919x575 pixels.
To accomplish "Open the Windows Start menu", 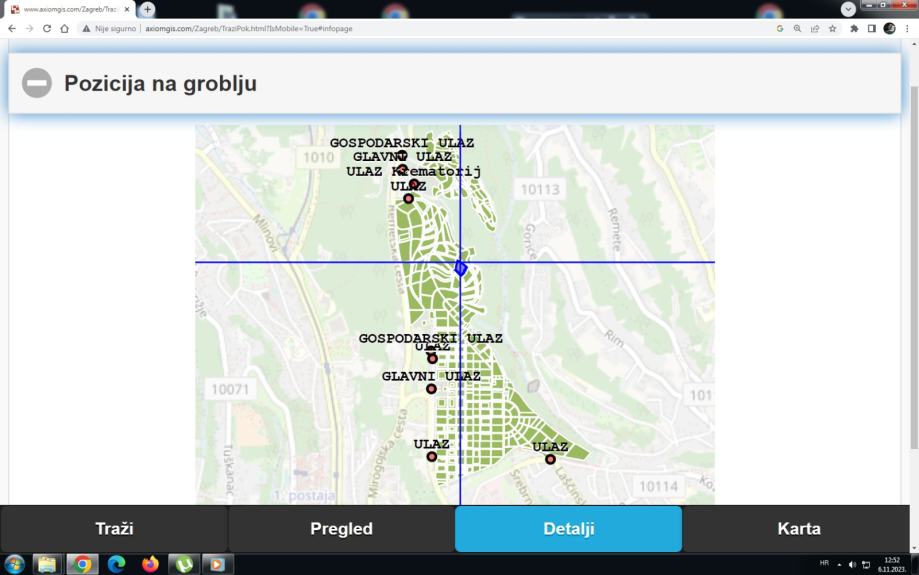I will click(14, 564).
